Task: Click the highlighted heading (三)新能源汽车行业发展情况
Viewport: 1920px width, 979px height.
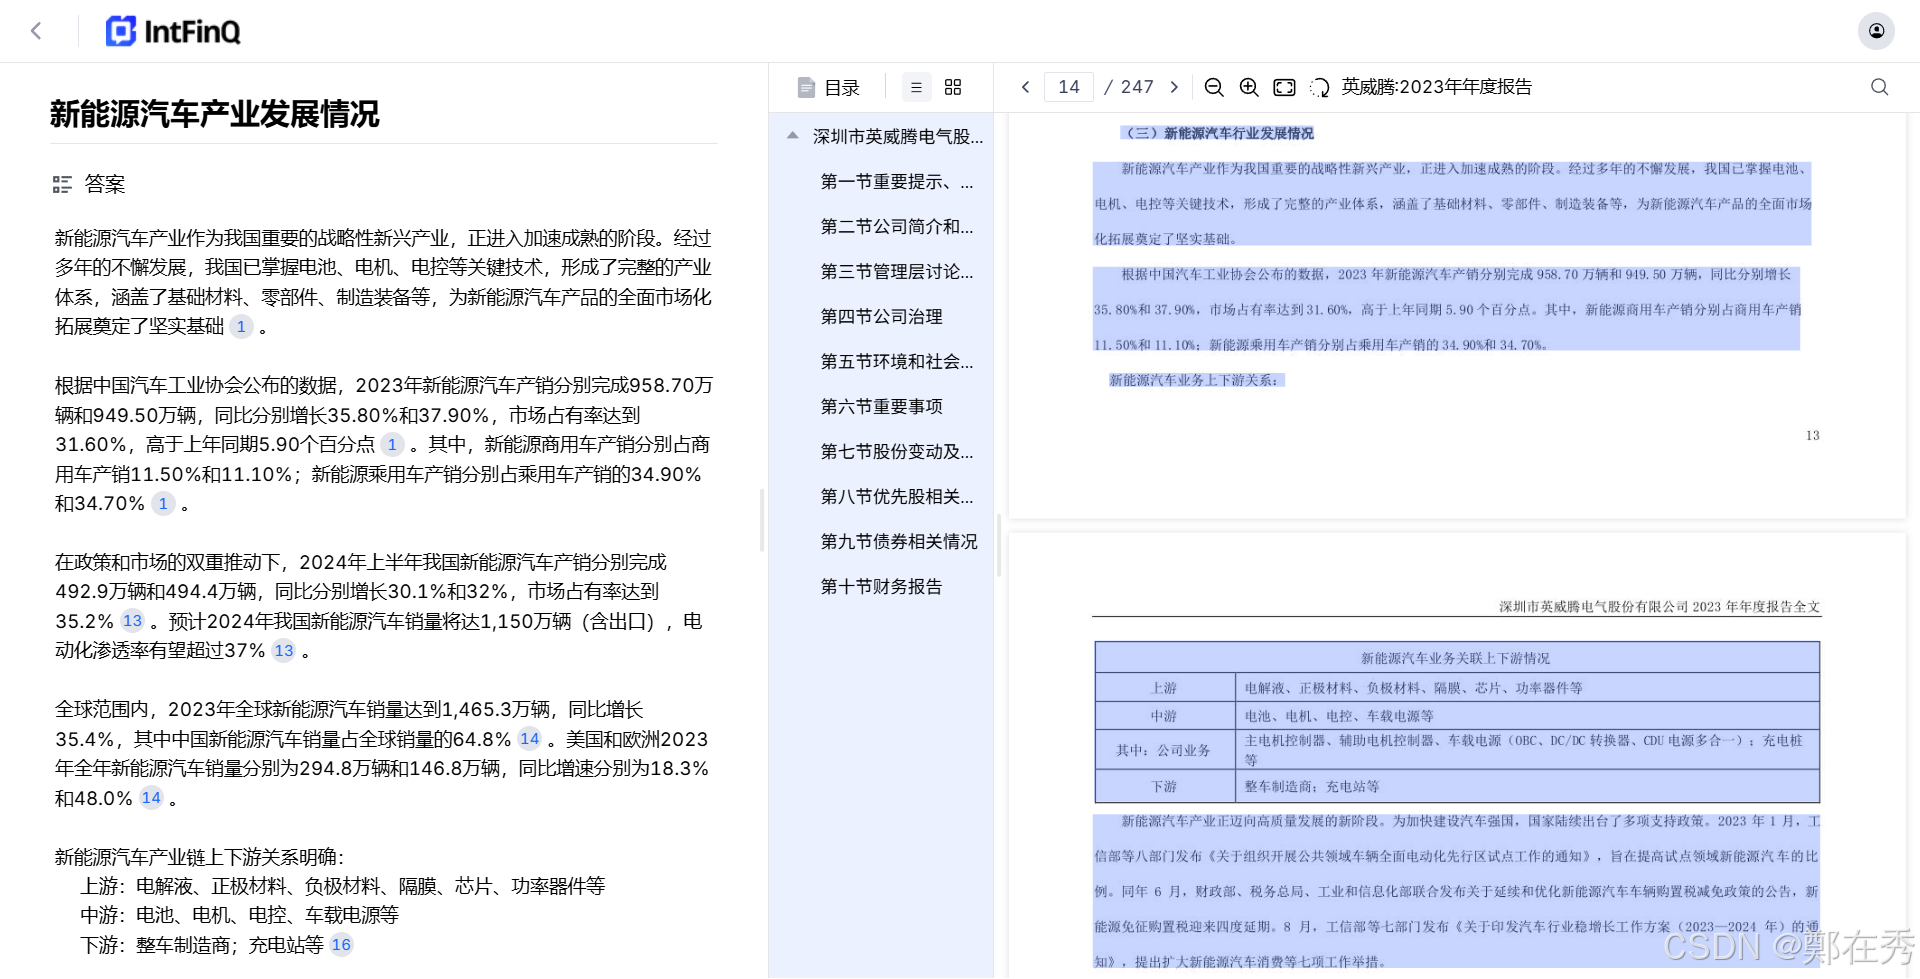Action: [1218, 133]
